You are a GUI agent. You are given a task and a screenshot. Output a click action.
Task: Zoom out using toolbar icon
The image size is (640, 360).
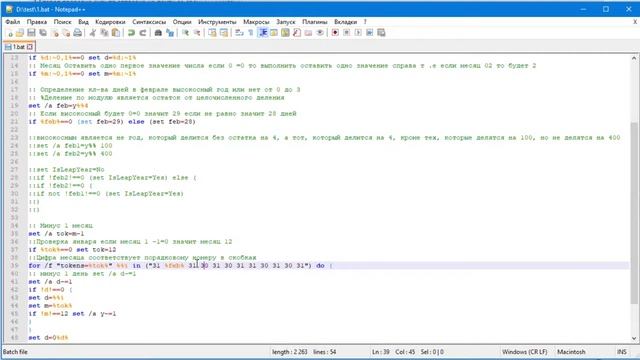[x=197, y=33]
